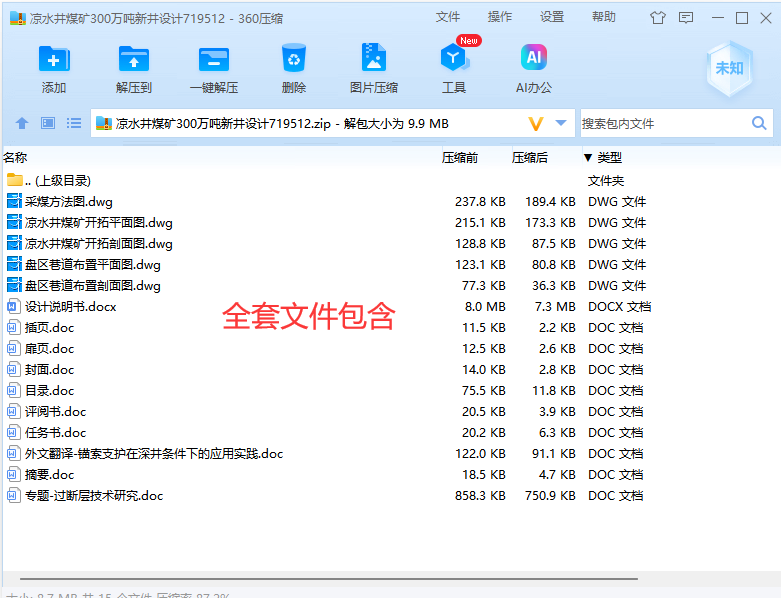Click the DWG icon of 采煤方法图.dwg
The height and width of the screenshot is (598, 781).
(x=14, y=201)
